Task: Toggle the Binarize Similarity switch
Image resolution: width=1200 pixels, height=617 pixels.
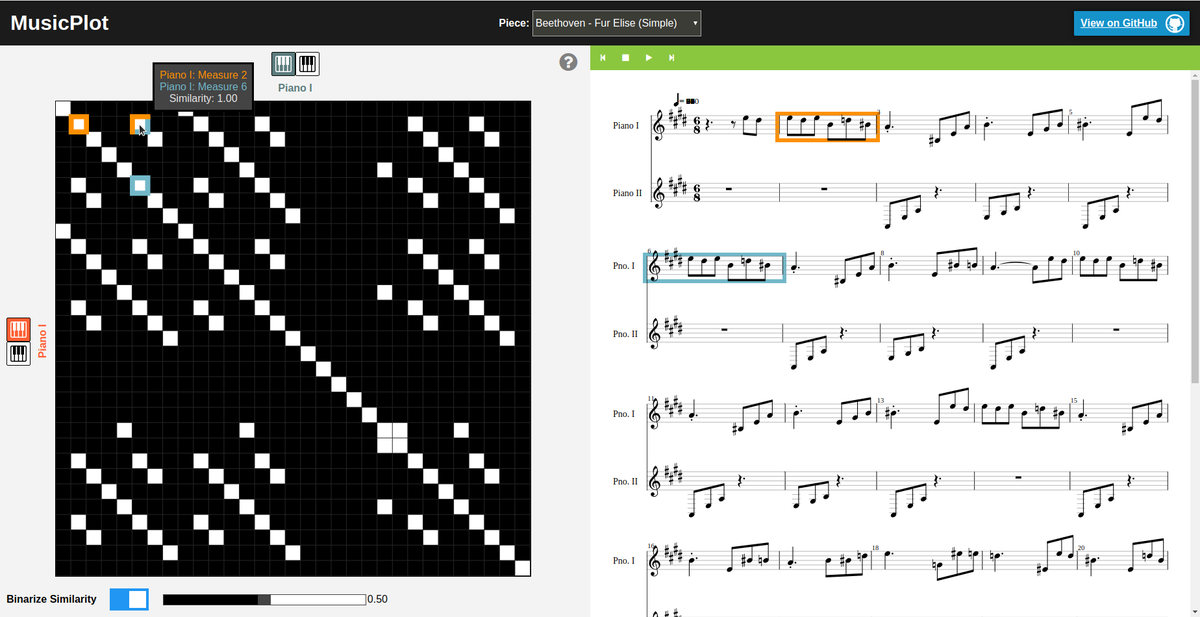Action: click(x=129, y=599)
